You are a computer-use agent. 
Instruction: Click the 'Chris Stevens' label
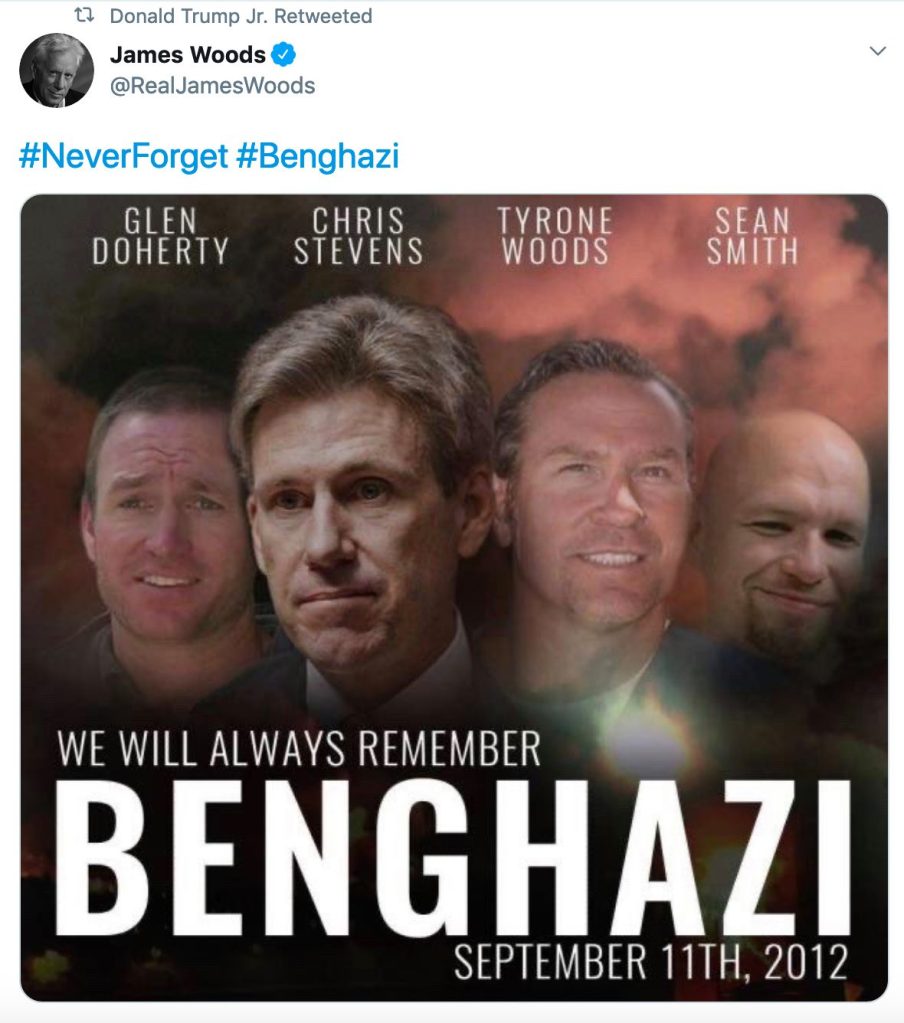pos(358,236)
